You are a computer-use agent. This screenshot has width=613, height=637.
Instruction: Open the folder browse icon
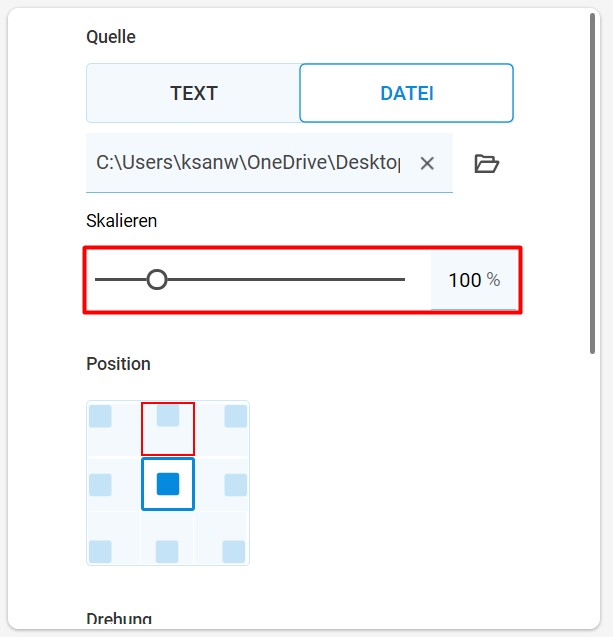(486, 164)
